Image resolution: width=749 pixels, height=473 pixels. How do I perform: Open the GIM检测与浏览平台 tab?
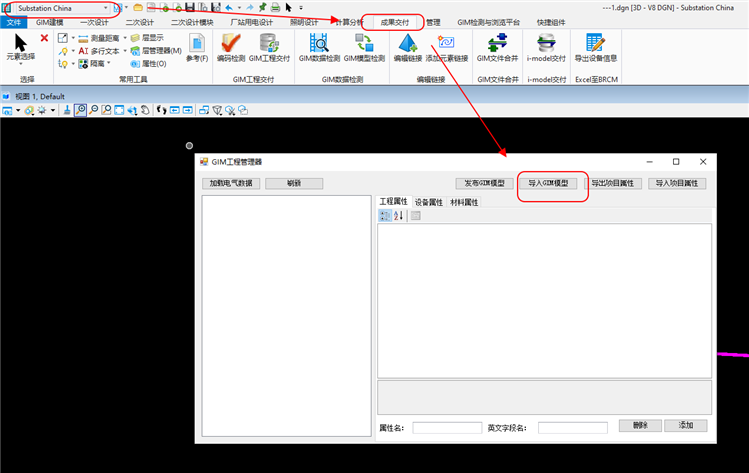488,22
